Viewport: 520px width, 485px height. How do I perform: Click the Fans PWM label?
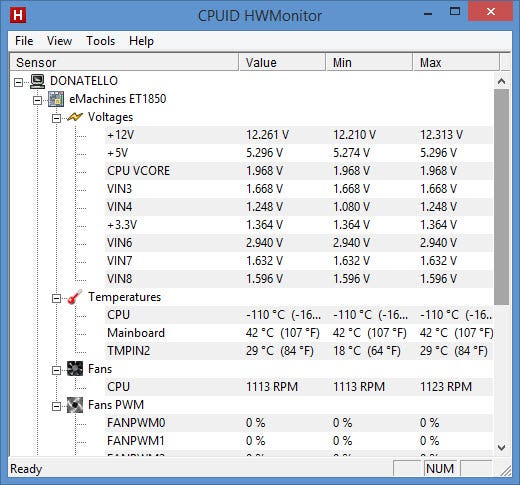tap(116, 405)
